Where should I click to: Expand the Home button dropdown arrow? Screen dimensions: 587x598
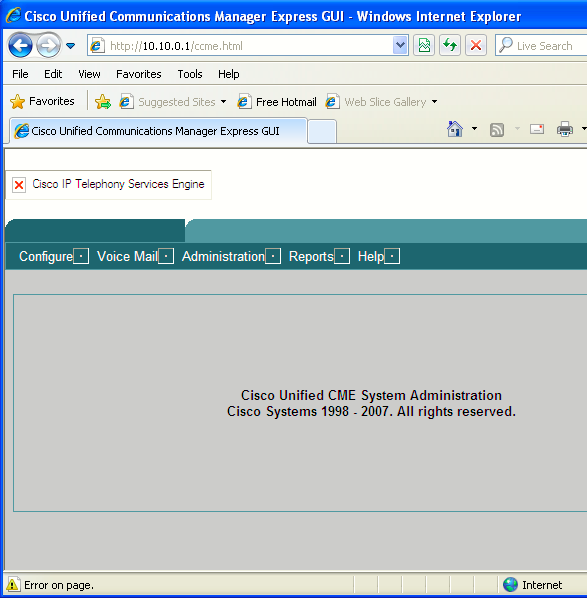pyautogui.click(x=474, y=129)
